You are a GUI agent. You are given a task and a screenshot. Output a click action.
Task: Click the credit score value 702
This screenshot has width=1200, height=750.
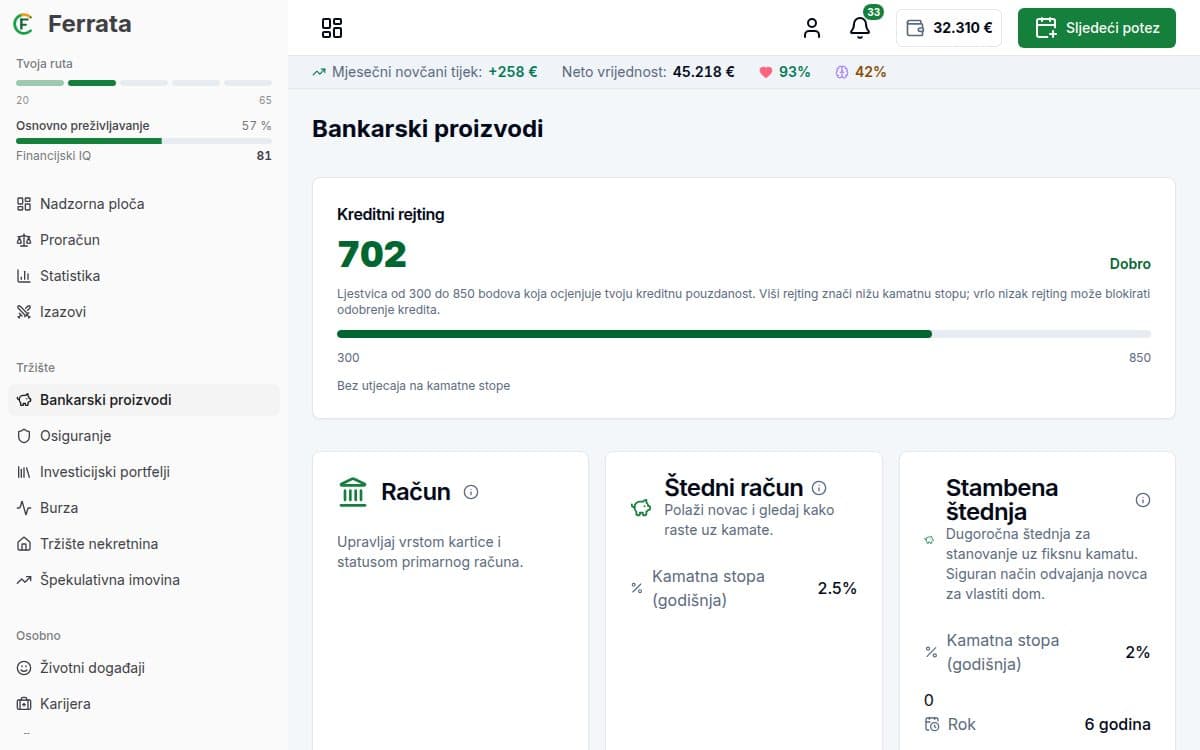pos(372,255)
